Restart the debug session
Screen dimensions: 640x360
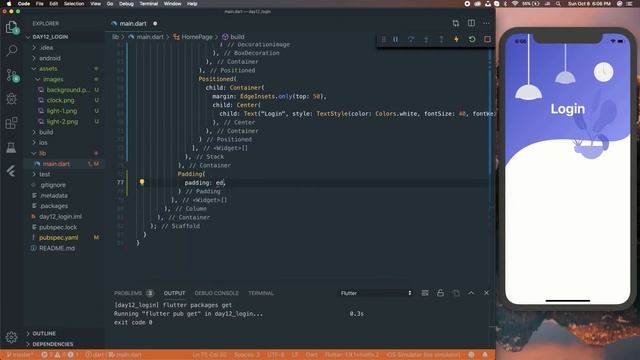pyautogui.click(x=472, y=39)
